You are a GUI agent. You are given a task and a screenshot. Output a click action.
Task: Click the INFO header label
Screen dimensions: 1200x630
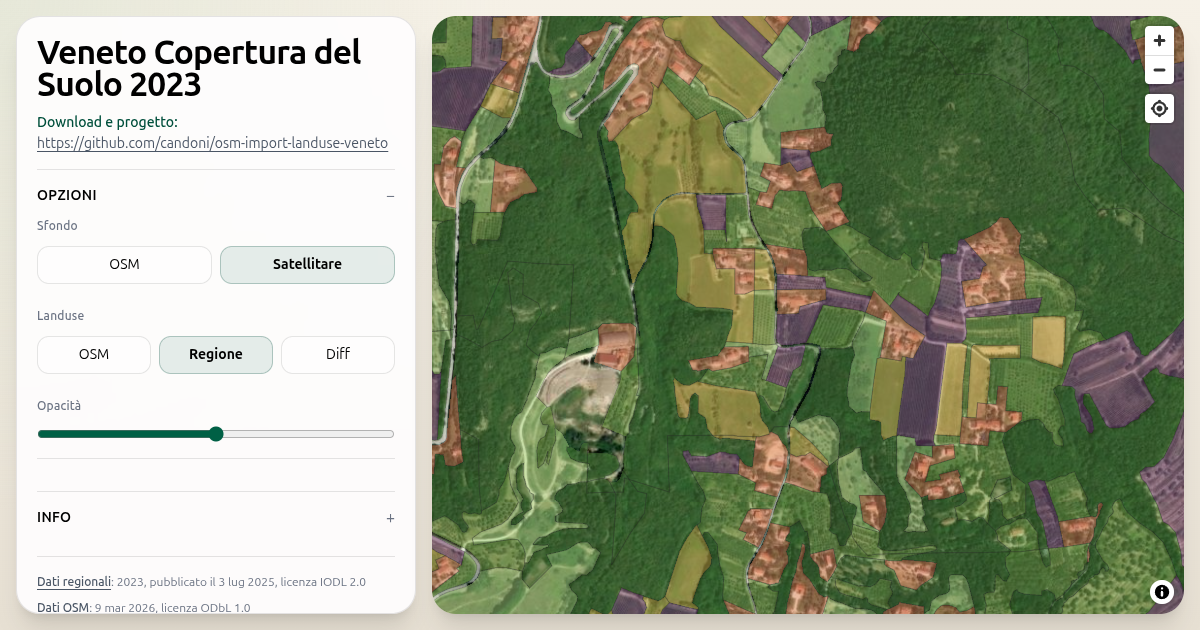click(54, 517)
